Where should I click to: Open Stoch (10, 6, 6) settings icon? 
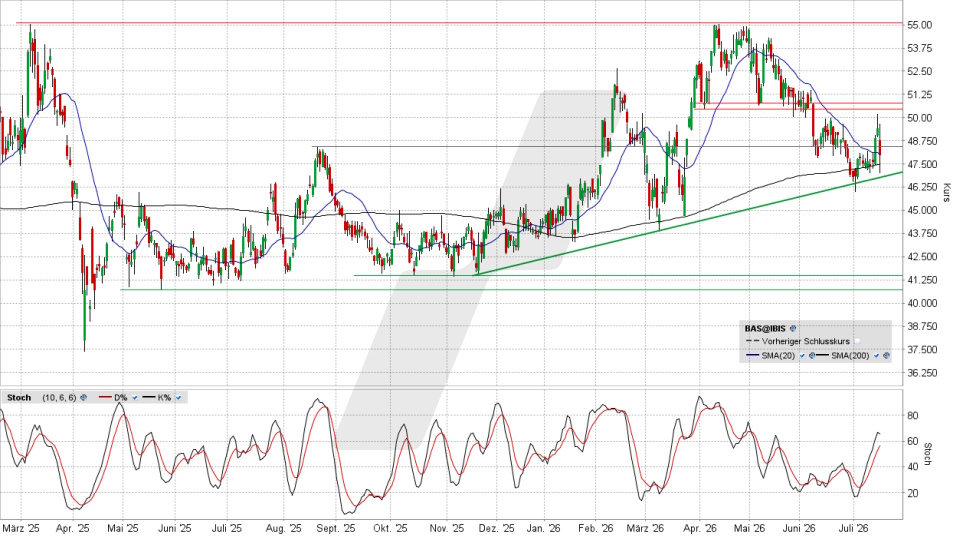pos(83,397)
